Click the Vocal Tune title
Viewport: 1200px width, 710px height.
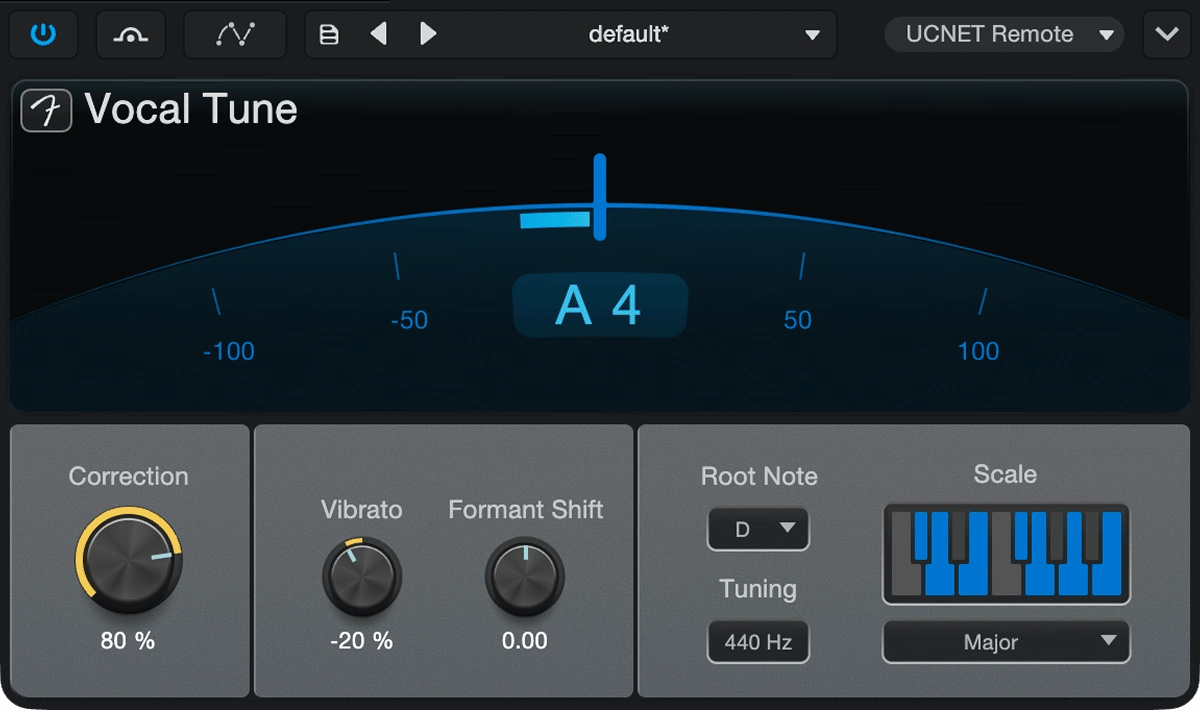[x=191, y=109]
